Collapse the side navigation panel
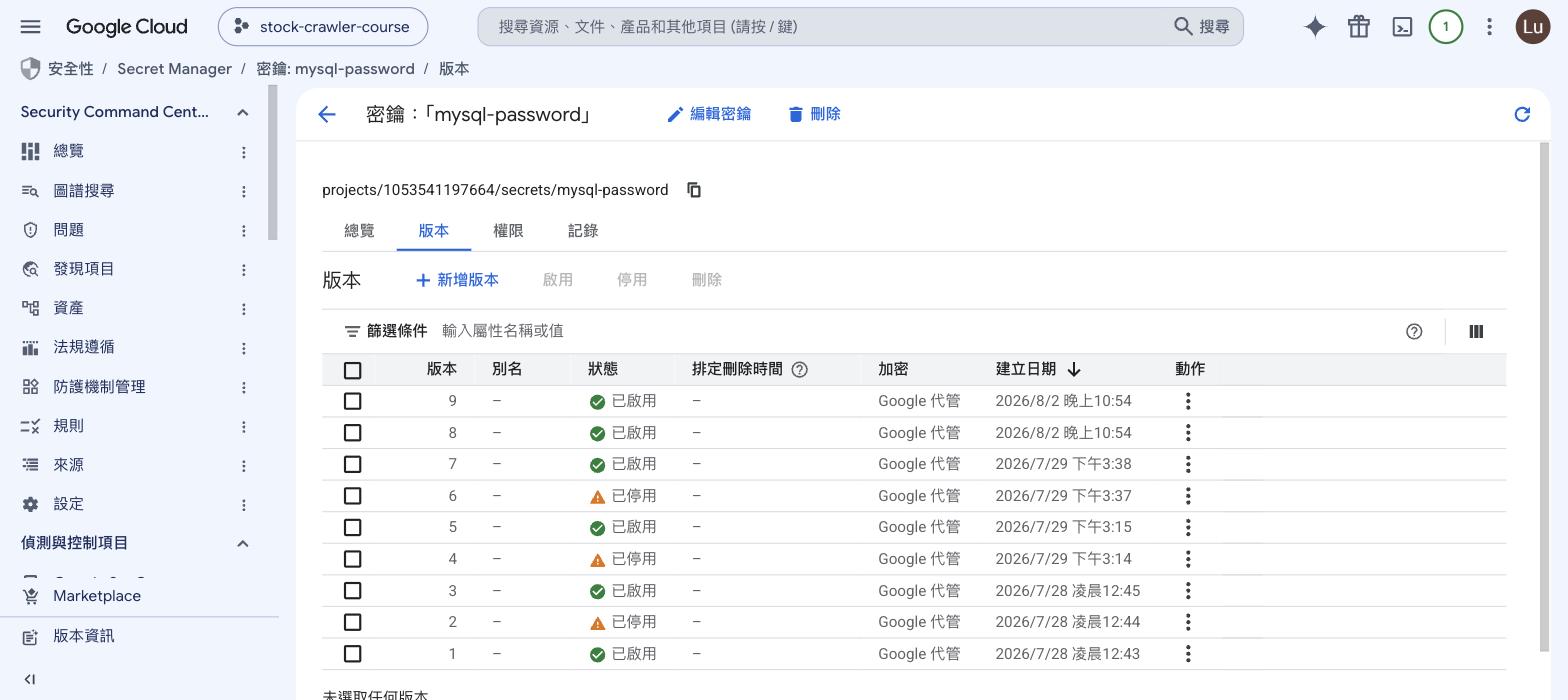Image resolution: width=1568 pixels, height=700 pixels. [30, 680]
